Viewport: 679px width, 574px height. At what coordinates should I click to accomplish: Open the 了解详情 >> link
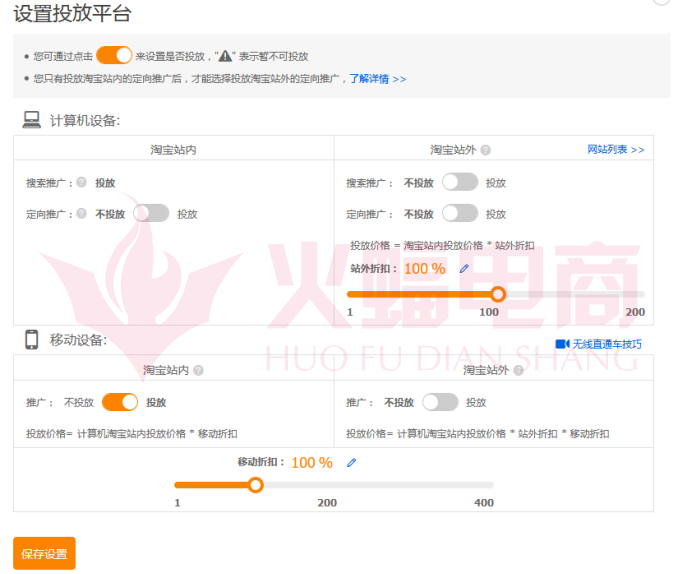tap(378, 79)
